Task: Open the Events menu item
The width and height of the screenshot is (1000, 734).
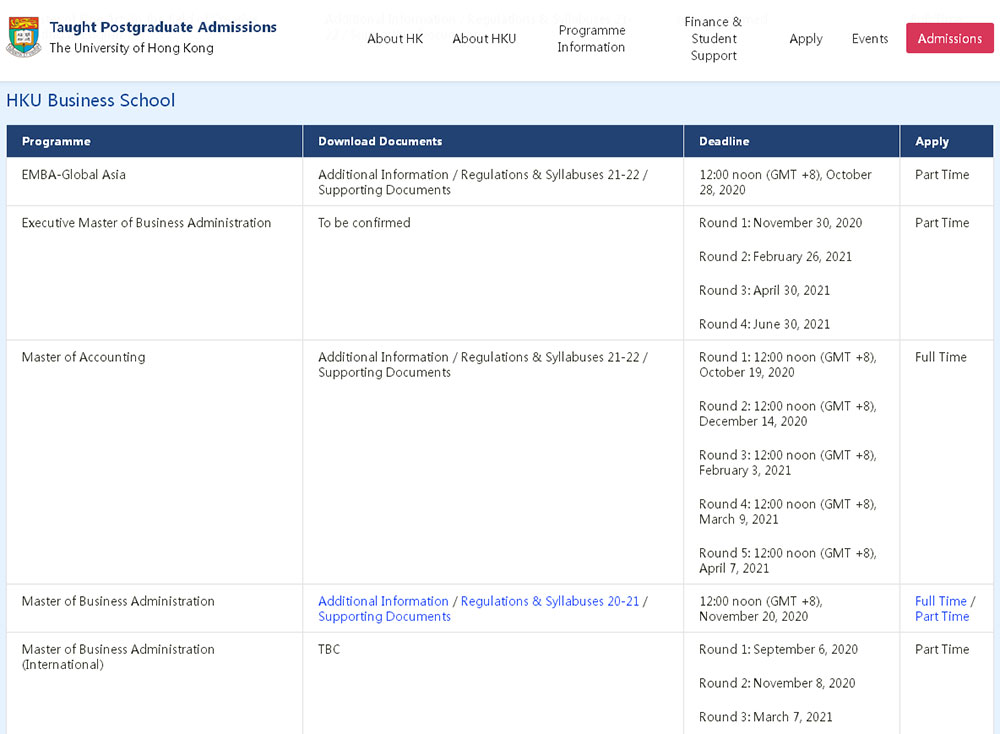Action: (870, 39)
